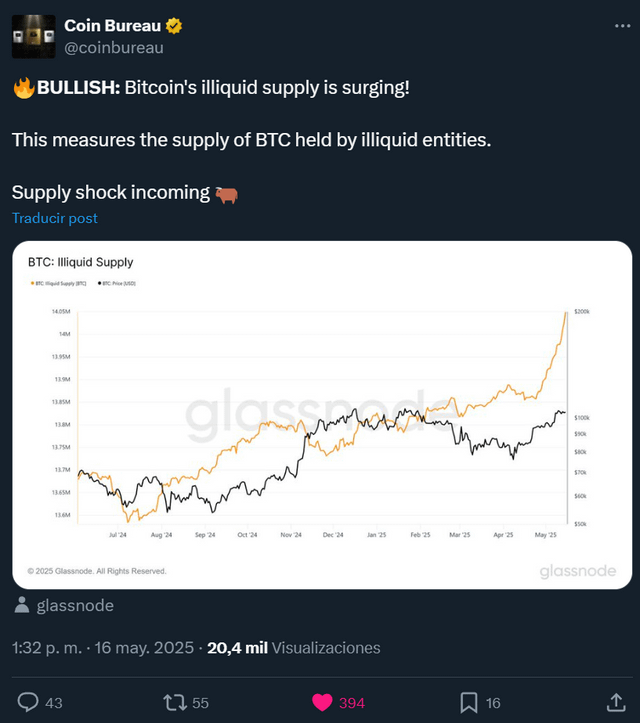Viewport: 640px width, 723px height.
Task: Open the @coinbureau handle
Action: (114, 47)
